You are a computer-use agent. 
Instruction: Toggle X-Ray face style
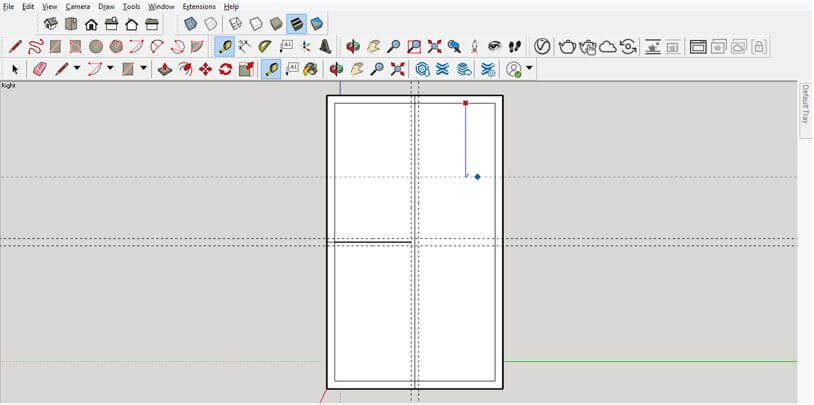191,24
